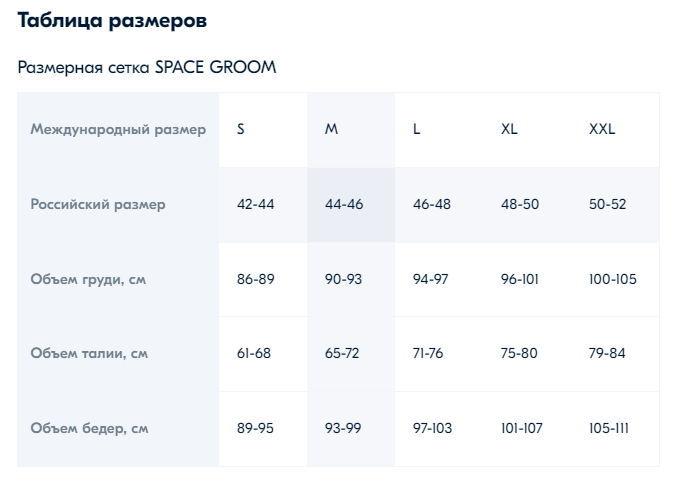Select the 75-80 waist measurement cell
This screenshot has width=677, height=489.
pyautogui.click(x=519, y=354)
